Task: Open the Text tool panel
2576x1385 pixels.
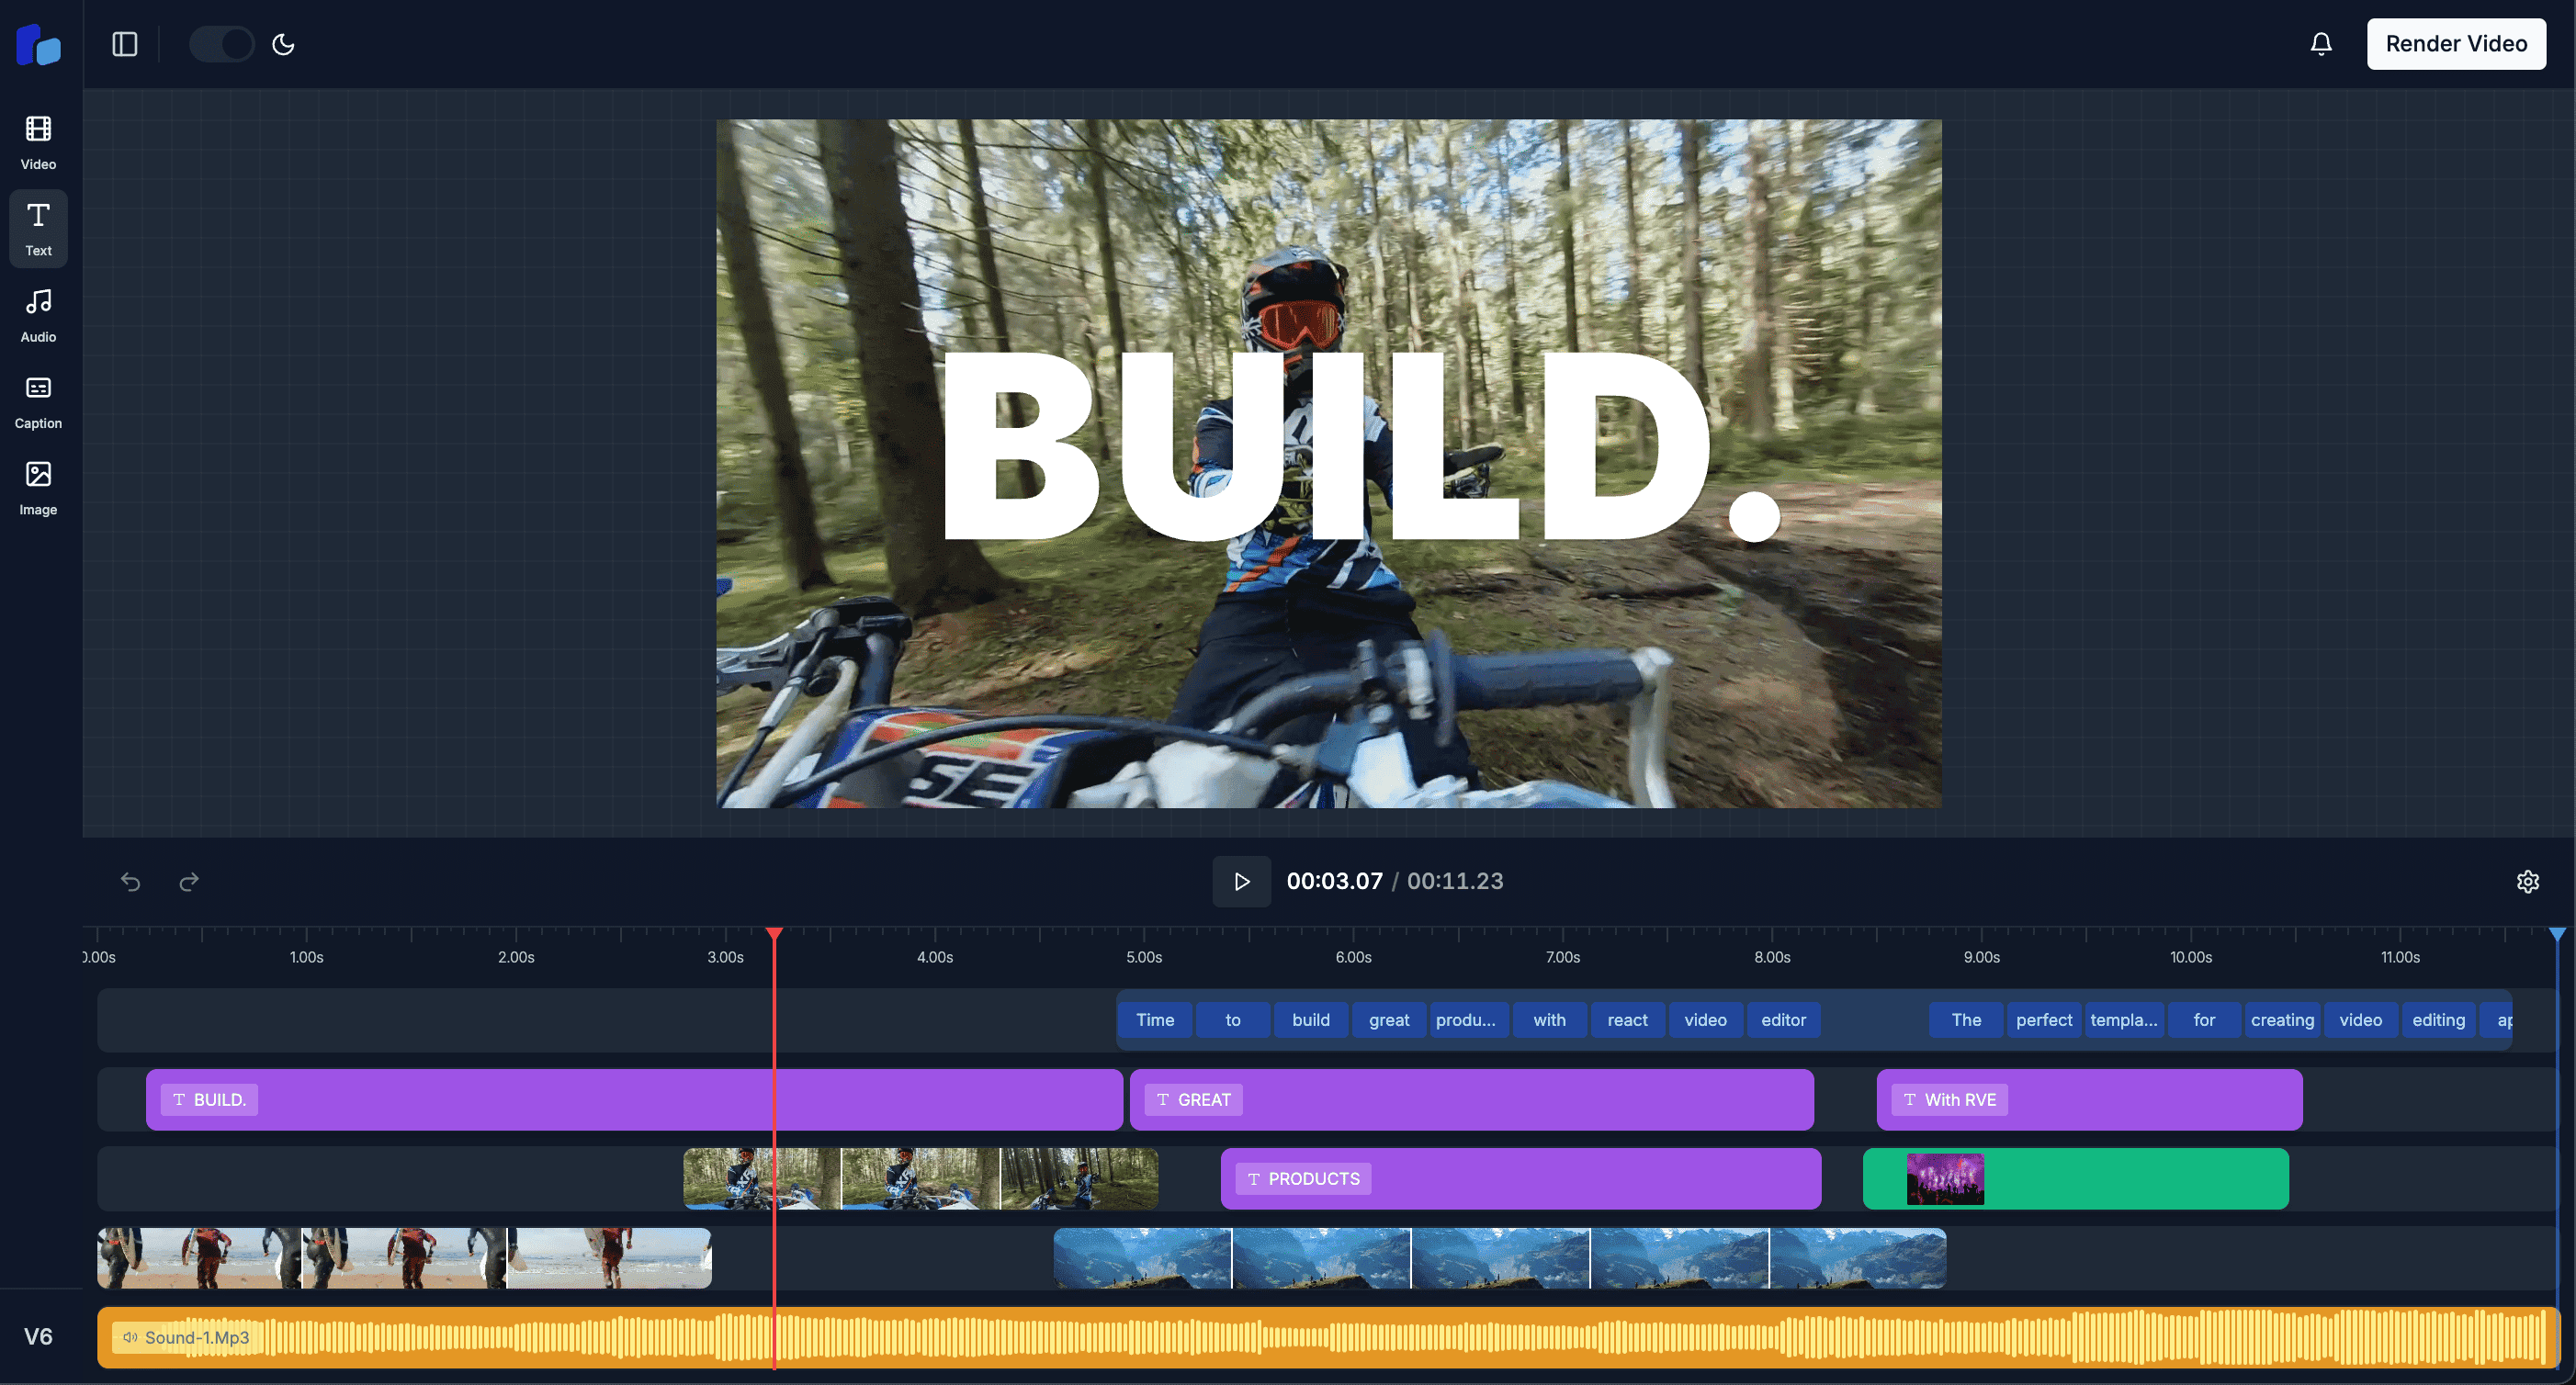Action: 37,227
